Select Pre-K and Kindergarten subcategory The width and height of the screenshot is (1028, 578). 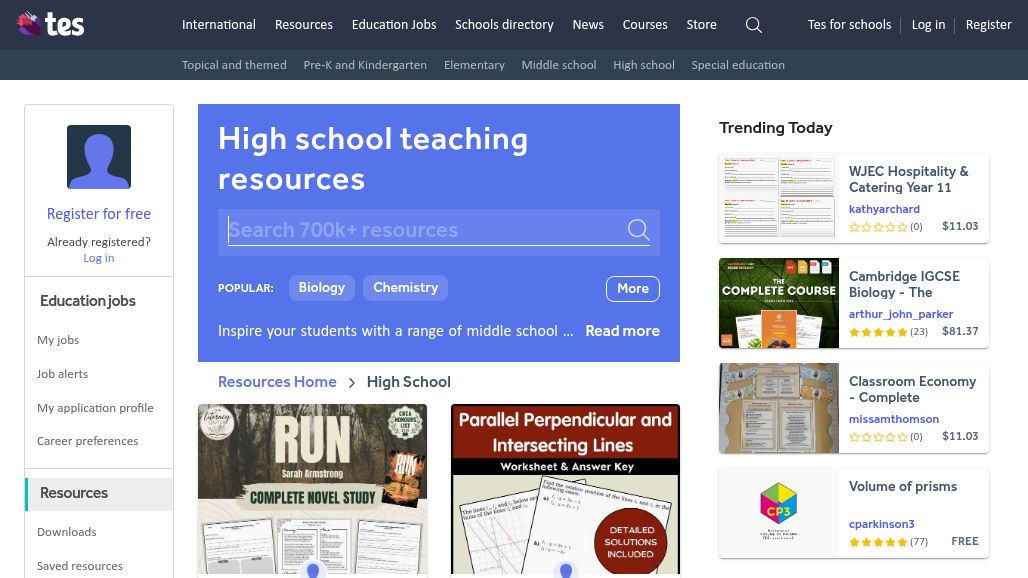(365, 65)
